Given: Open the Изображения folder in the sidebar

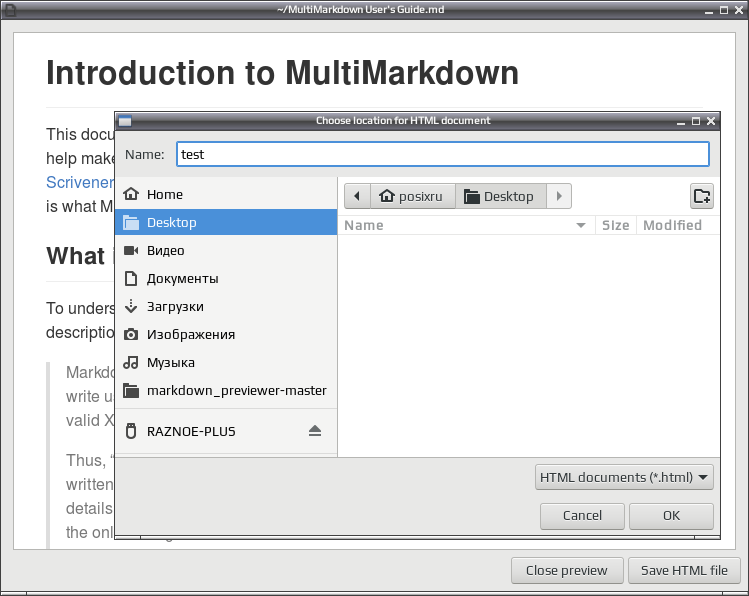Looking at the screenshot, I should point(226,334).
